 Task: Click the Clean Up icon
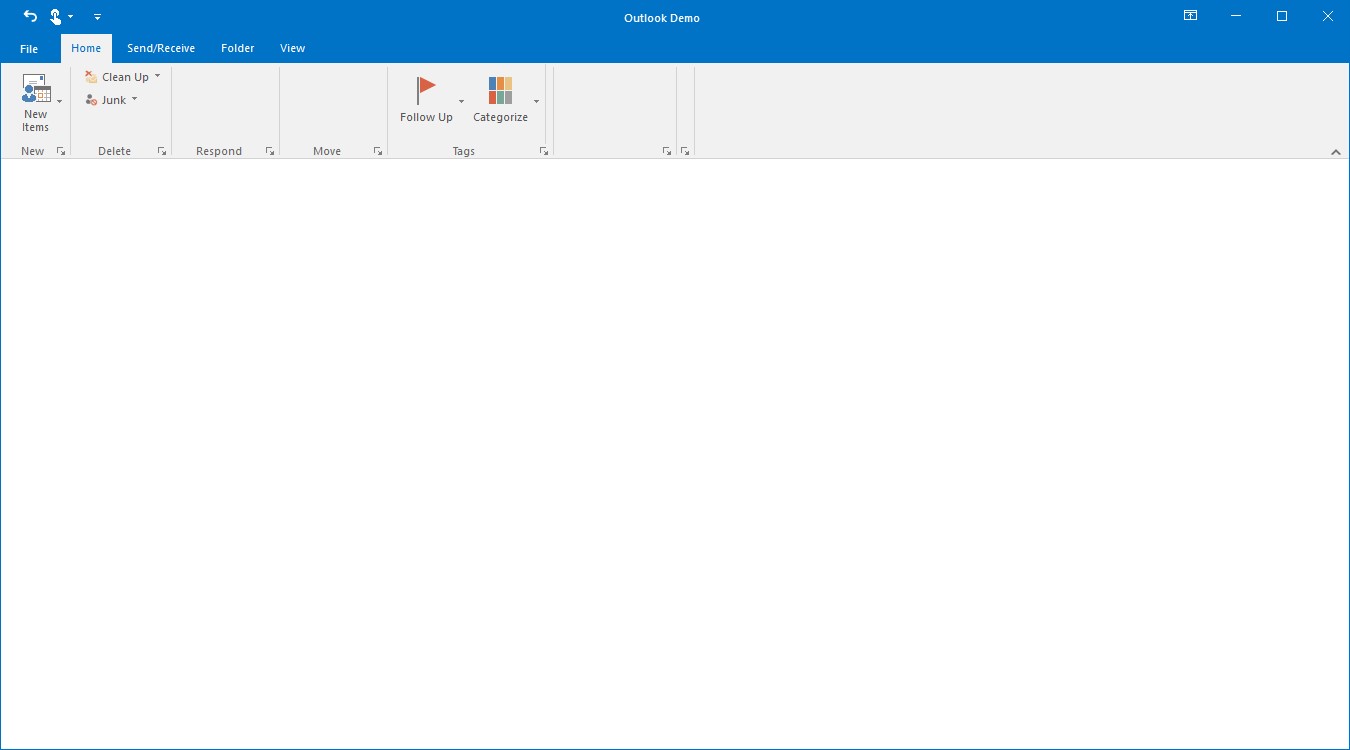[x=91, y=76]
